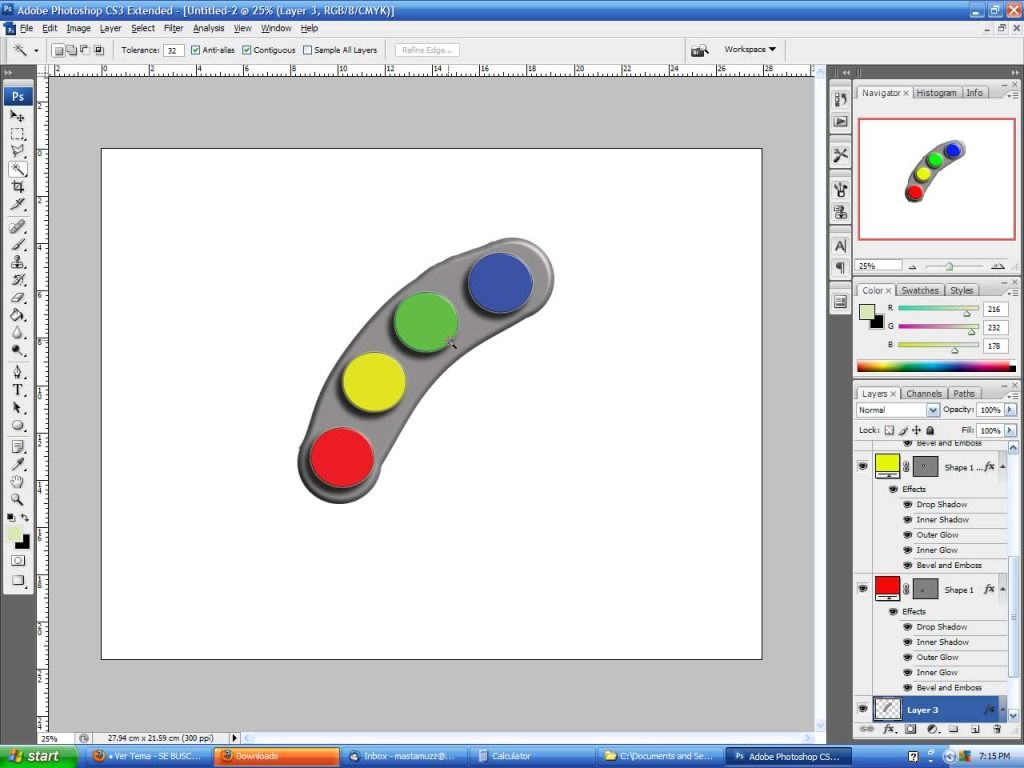This screenshot has width=1024, height=768.
Task: Select the Brush tool
Action: tap(18, 244)
